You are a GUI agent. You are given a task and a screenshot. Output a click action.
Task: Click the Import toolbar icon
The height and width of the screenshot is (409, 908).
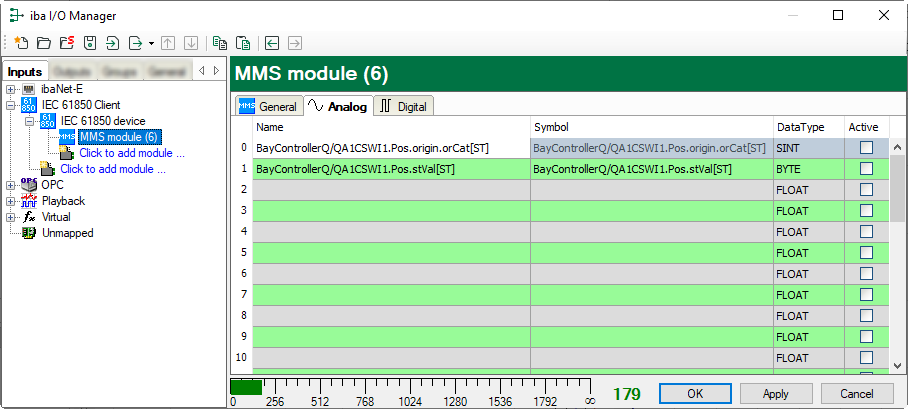[x=112, y=43]
